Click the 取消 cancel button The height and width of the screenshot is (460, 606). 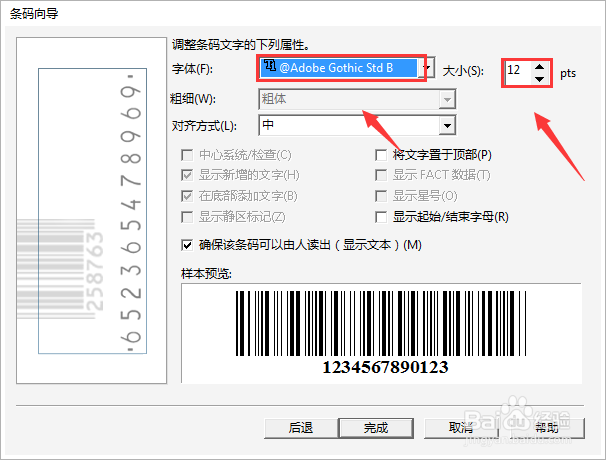[x=461, y=428]
